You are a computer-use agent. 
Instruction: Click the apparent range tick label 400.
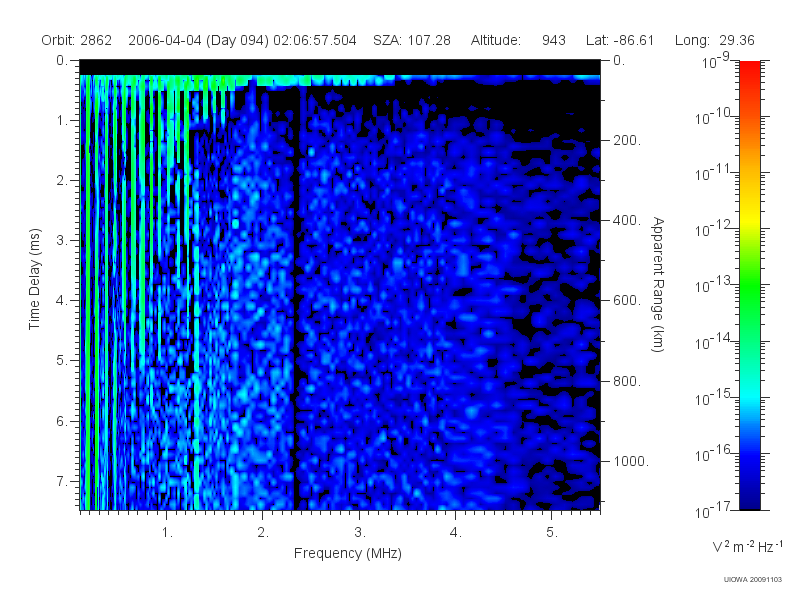click(x=627, y=220)
